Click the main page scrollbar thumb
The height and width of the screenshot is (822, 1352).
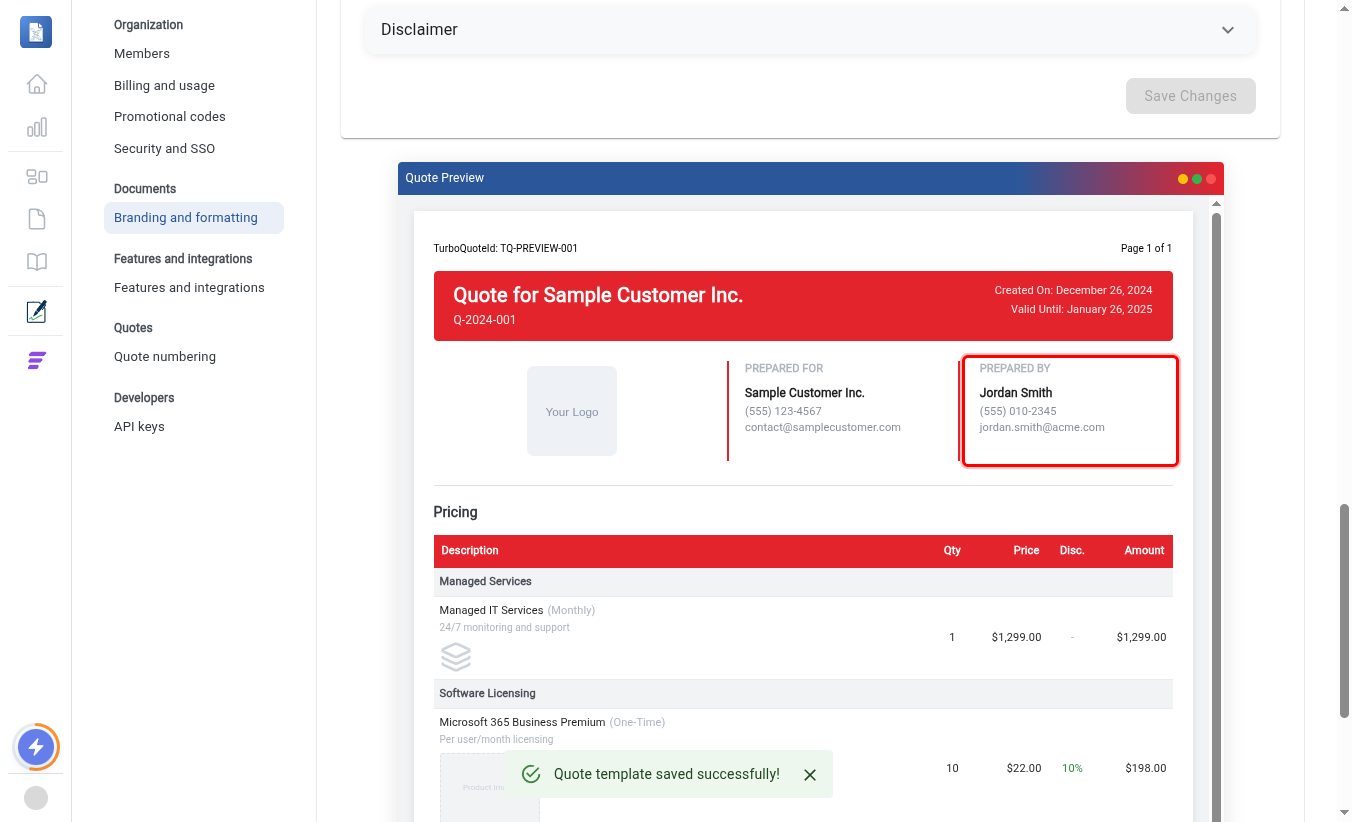pyautogui.click(x=1344, y=610)
